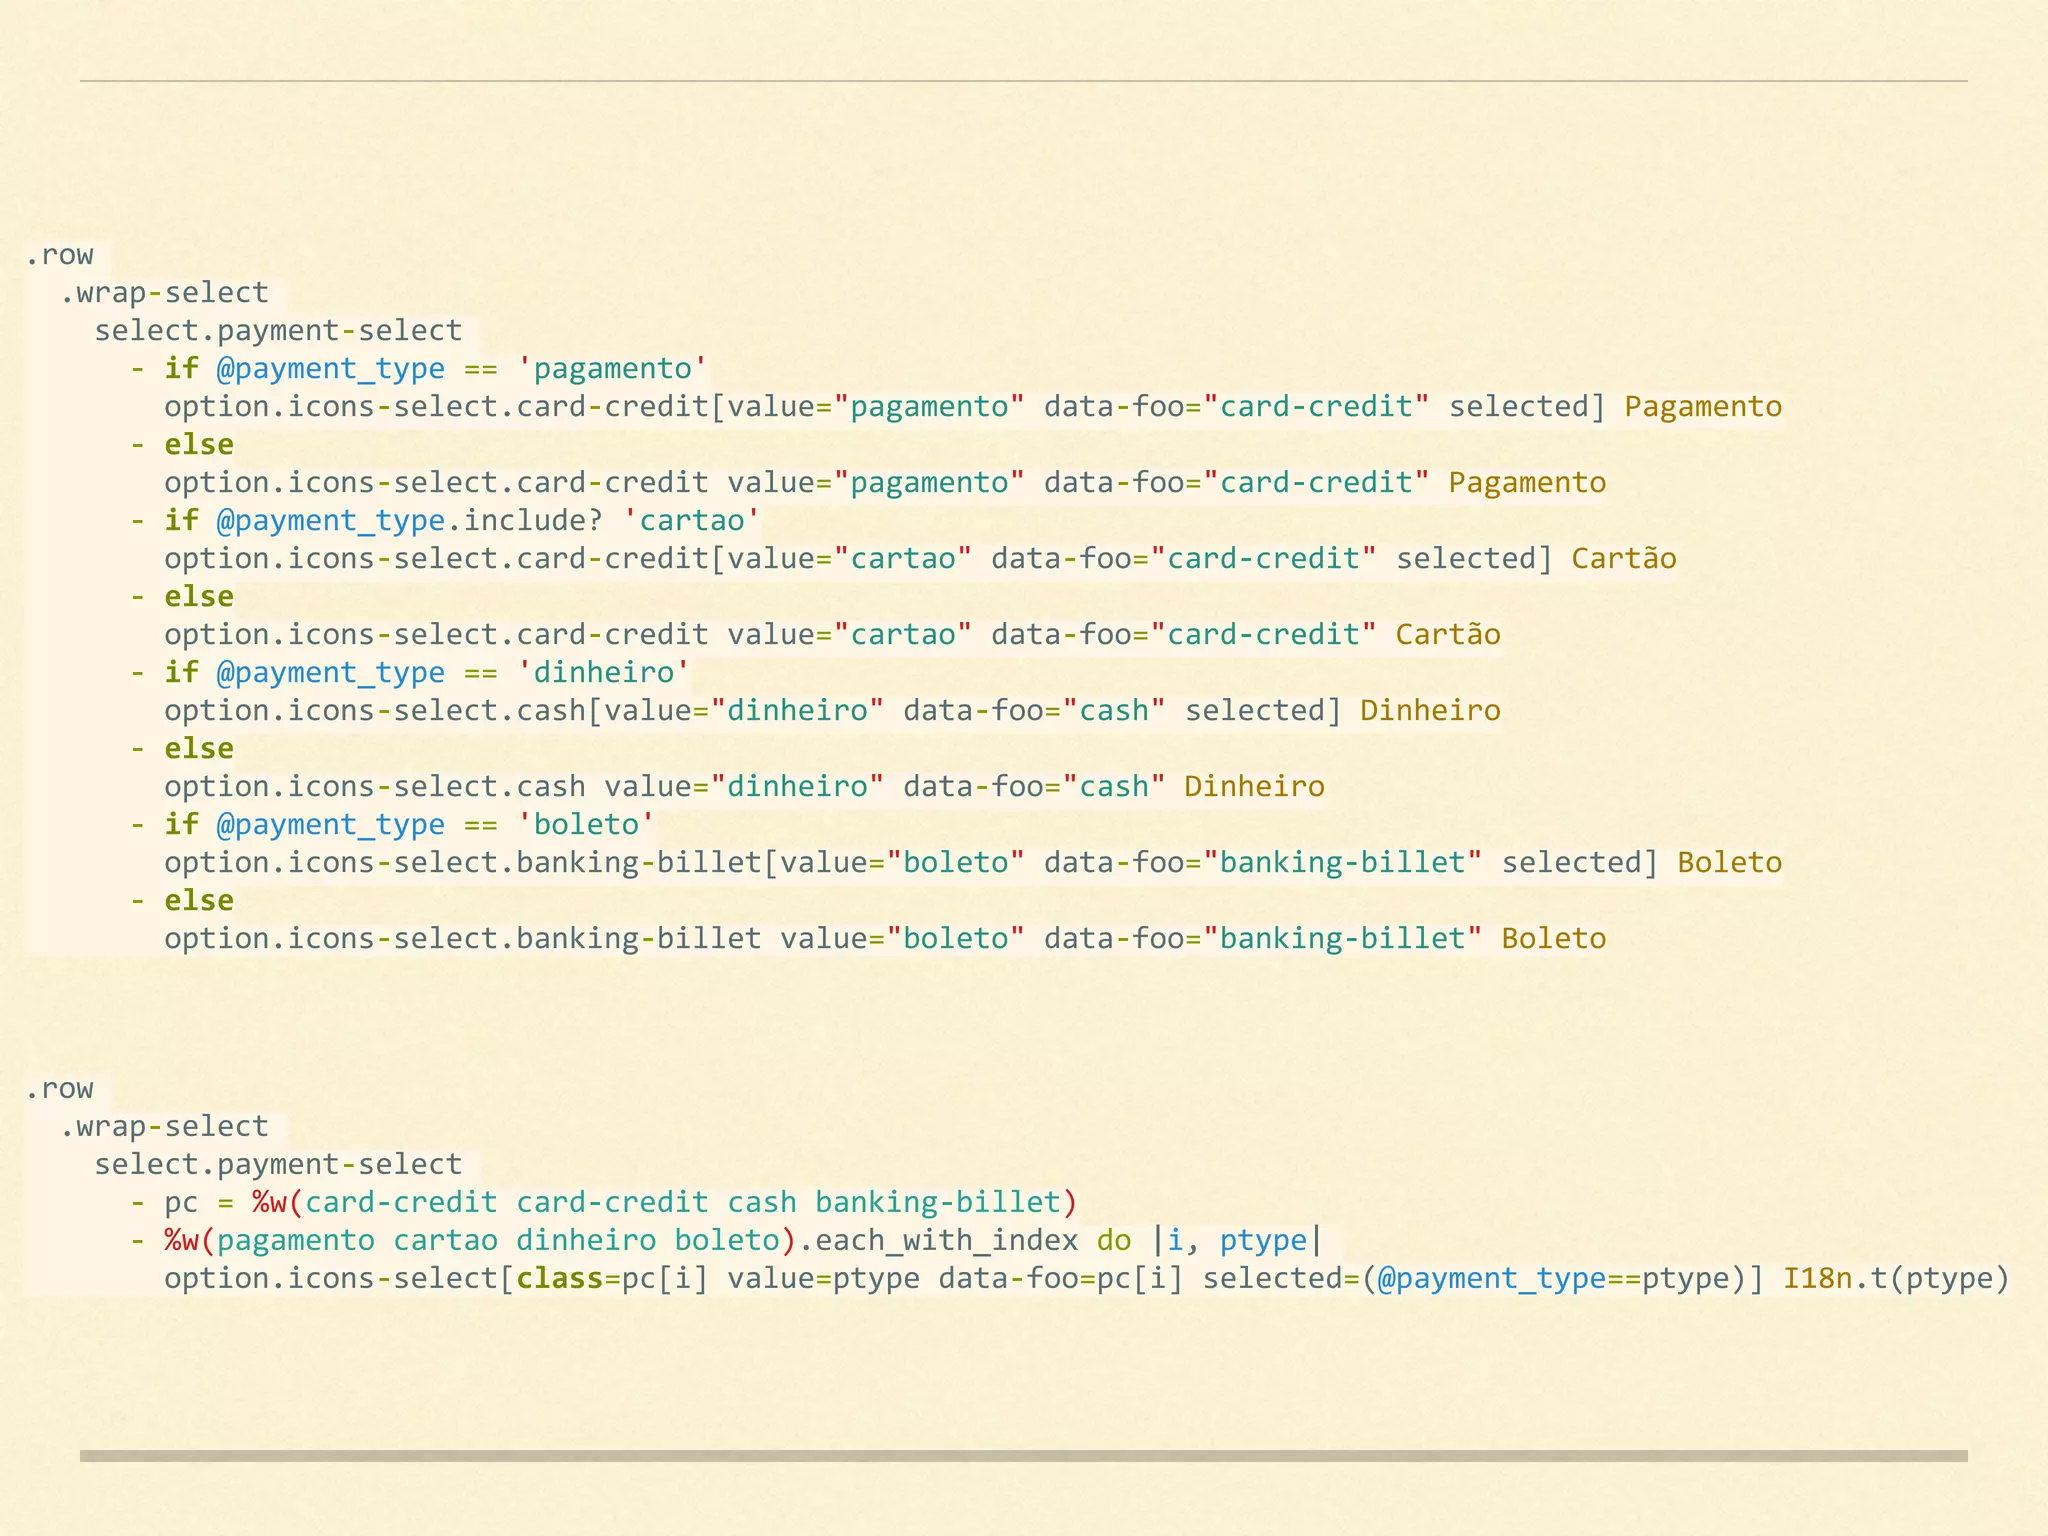Image resolution: width=2048 pixels, height=1536 pixels.
Task: Click the first '.row' line of code
Action: point(60,255)
